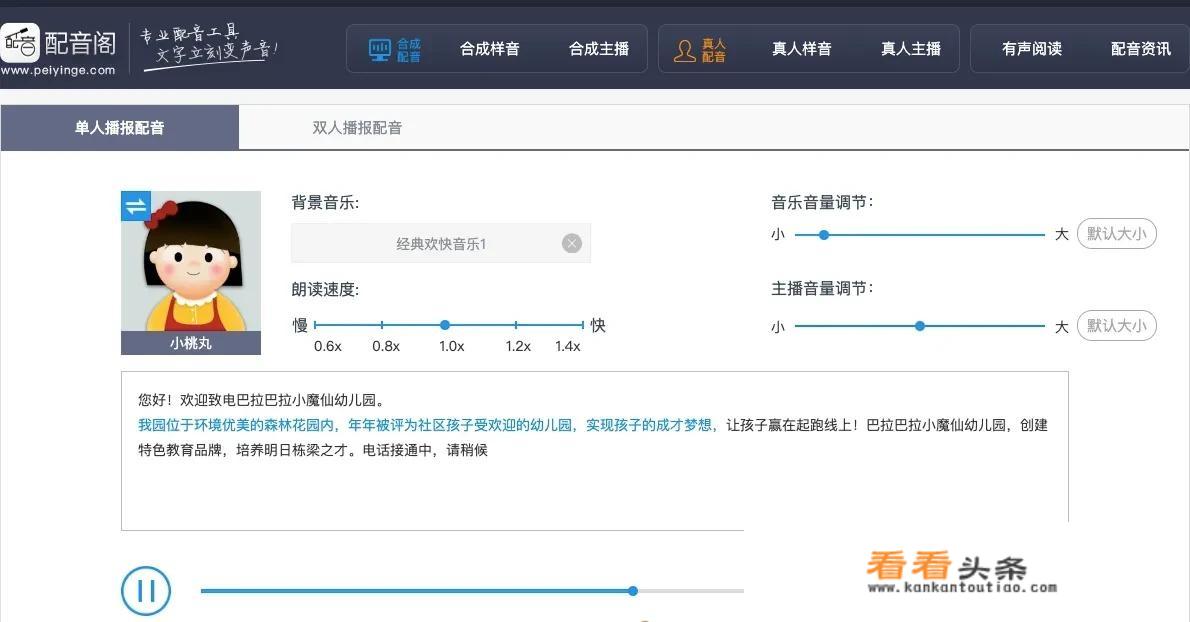Pause playback with the pause button

tap(146, 591)
